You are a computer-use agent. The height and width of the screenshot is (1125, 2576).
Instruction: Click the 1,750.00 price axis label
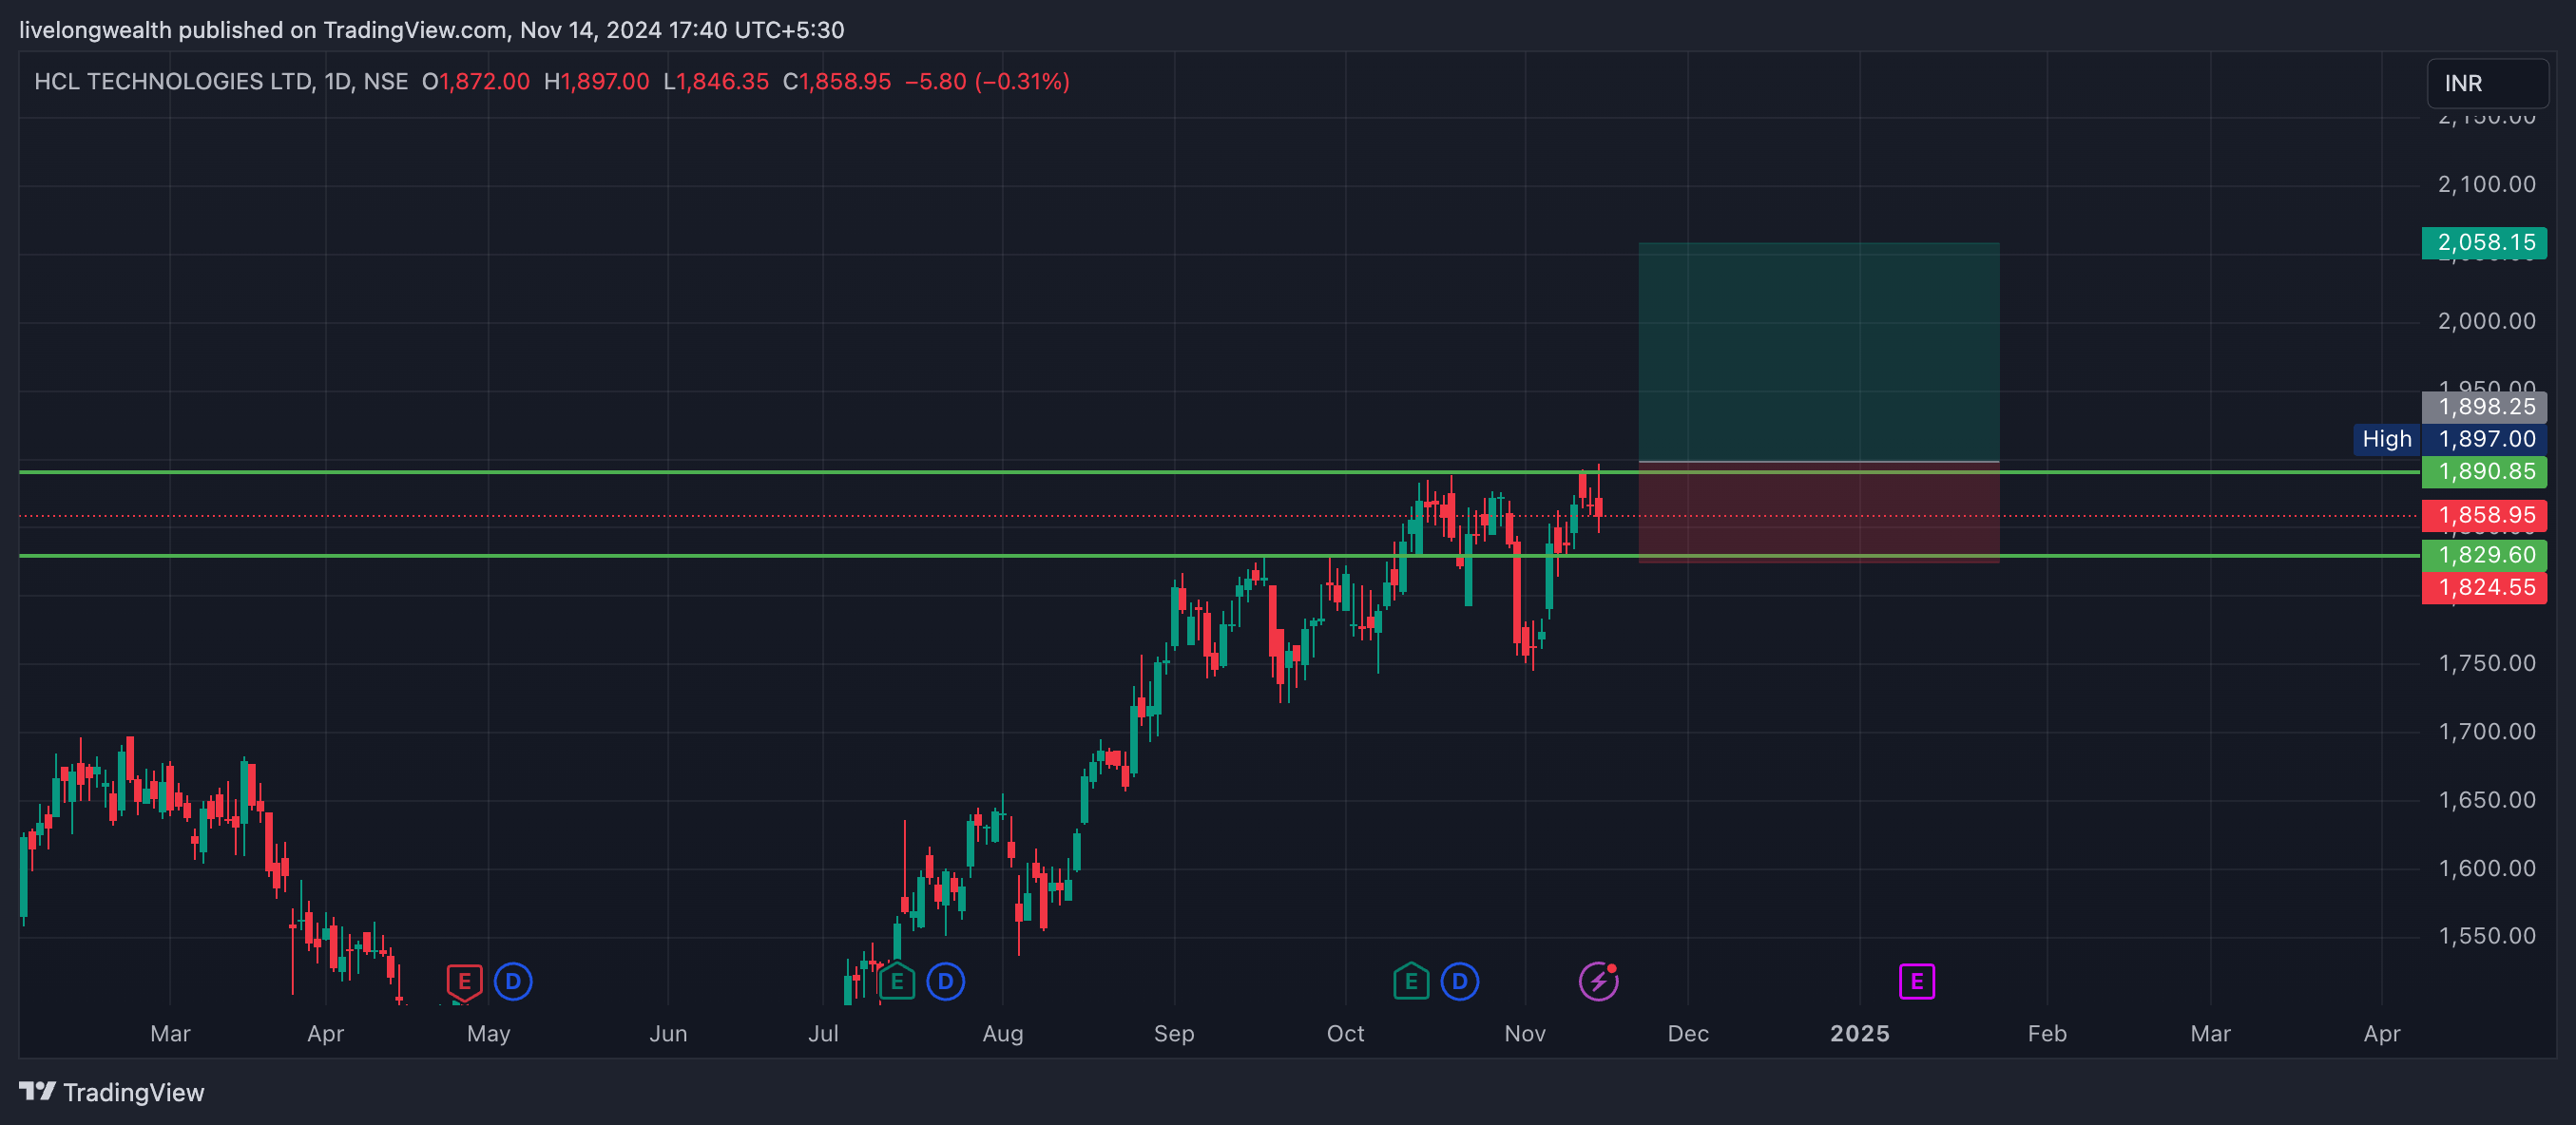pos(2487,664)
